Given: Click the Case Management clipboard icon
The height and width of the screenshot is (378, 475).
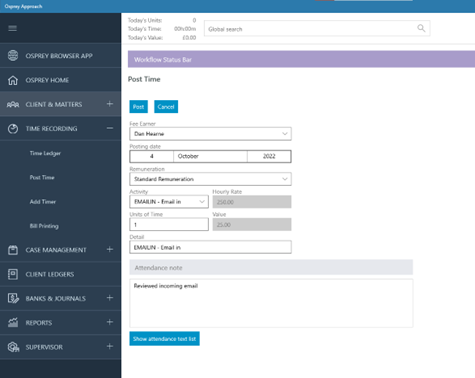Looking at the screenshot, I should (13, 250).
